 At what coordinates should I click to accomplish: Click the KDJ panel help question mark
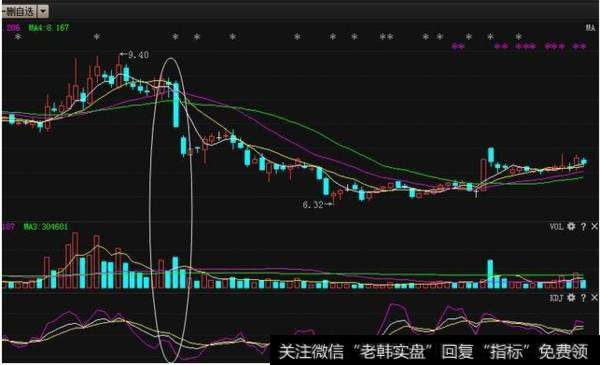(583, 297)
